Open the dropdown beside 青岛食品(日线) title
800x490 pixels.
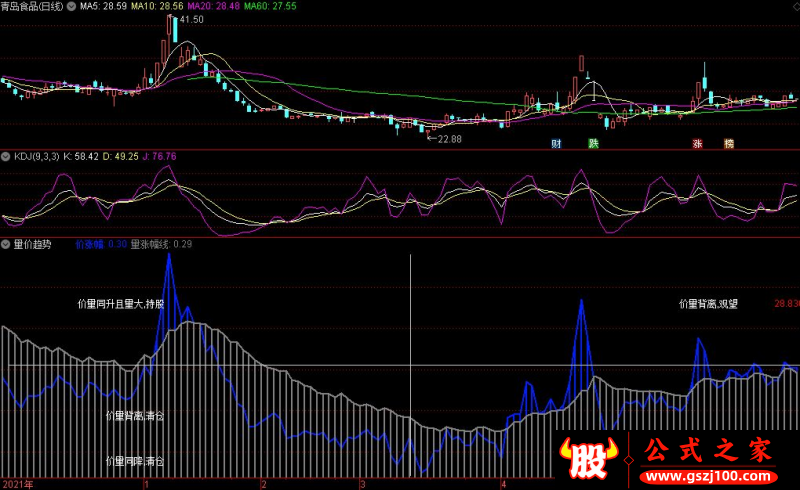[x=72, y=6]
